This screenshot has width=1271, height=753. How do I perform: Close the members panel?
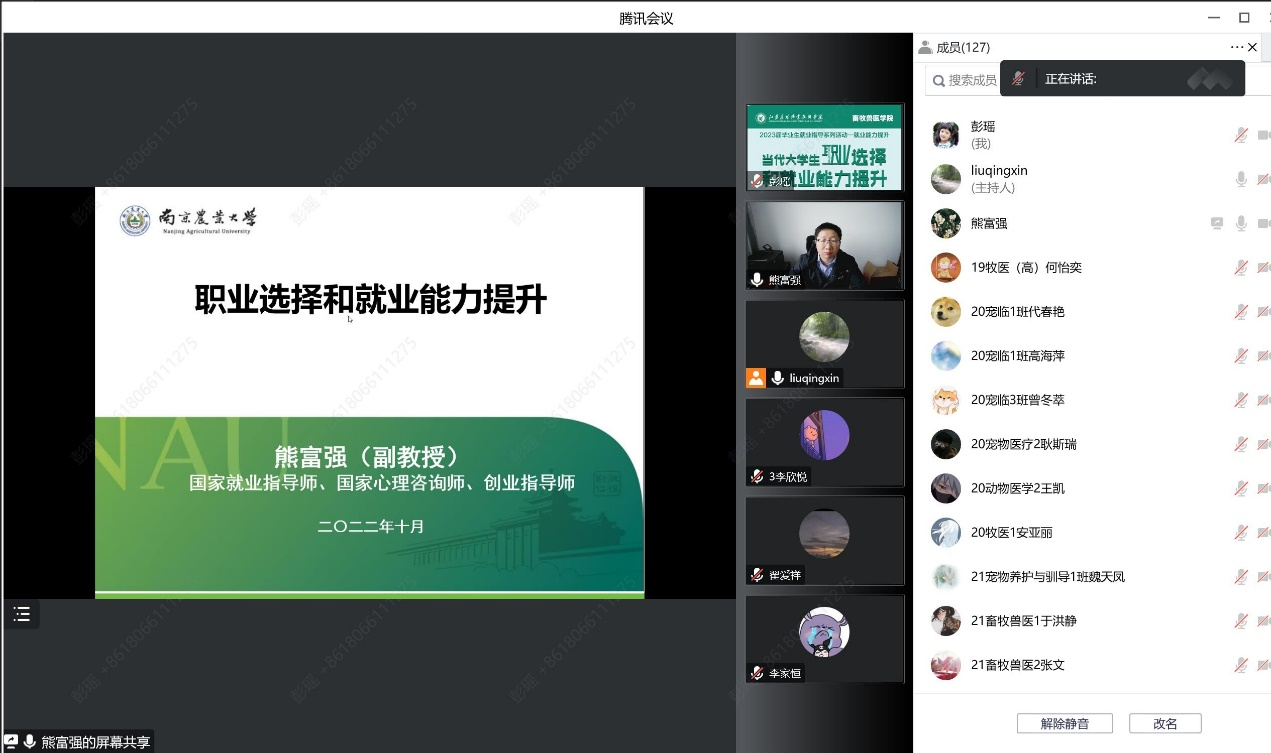coord(1253,47)
